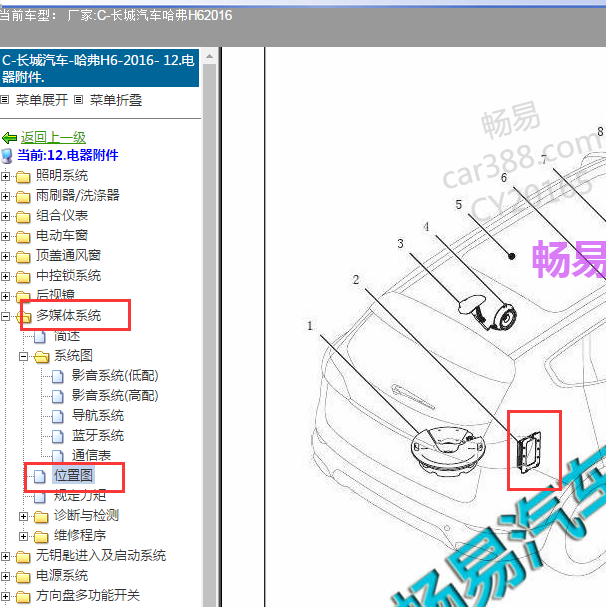Open the 规定力矩 page
Viewport: 606px width, 607px height.
(80, 496)
